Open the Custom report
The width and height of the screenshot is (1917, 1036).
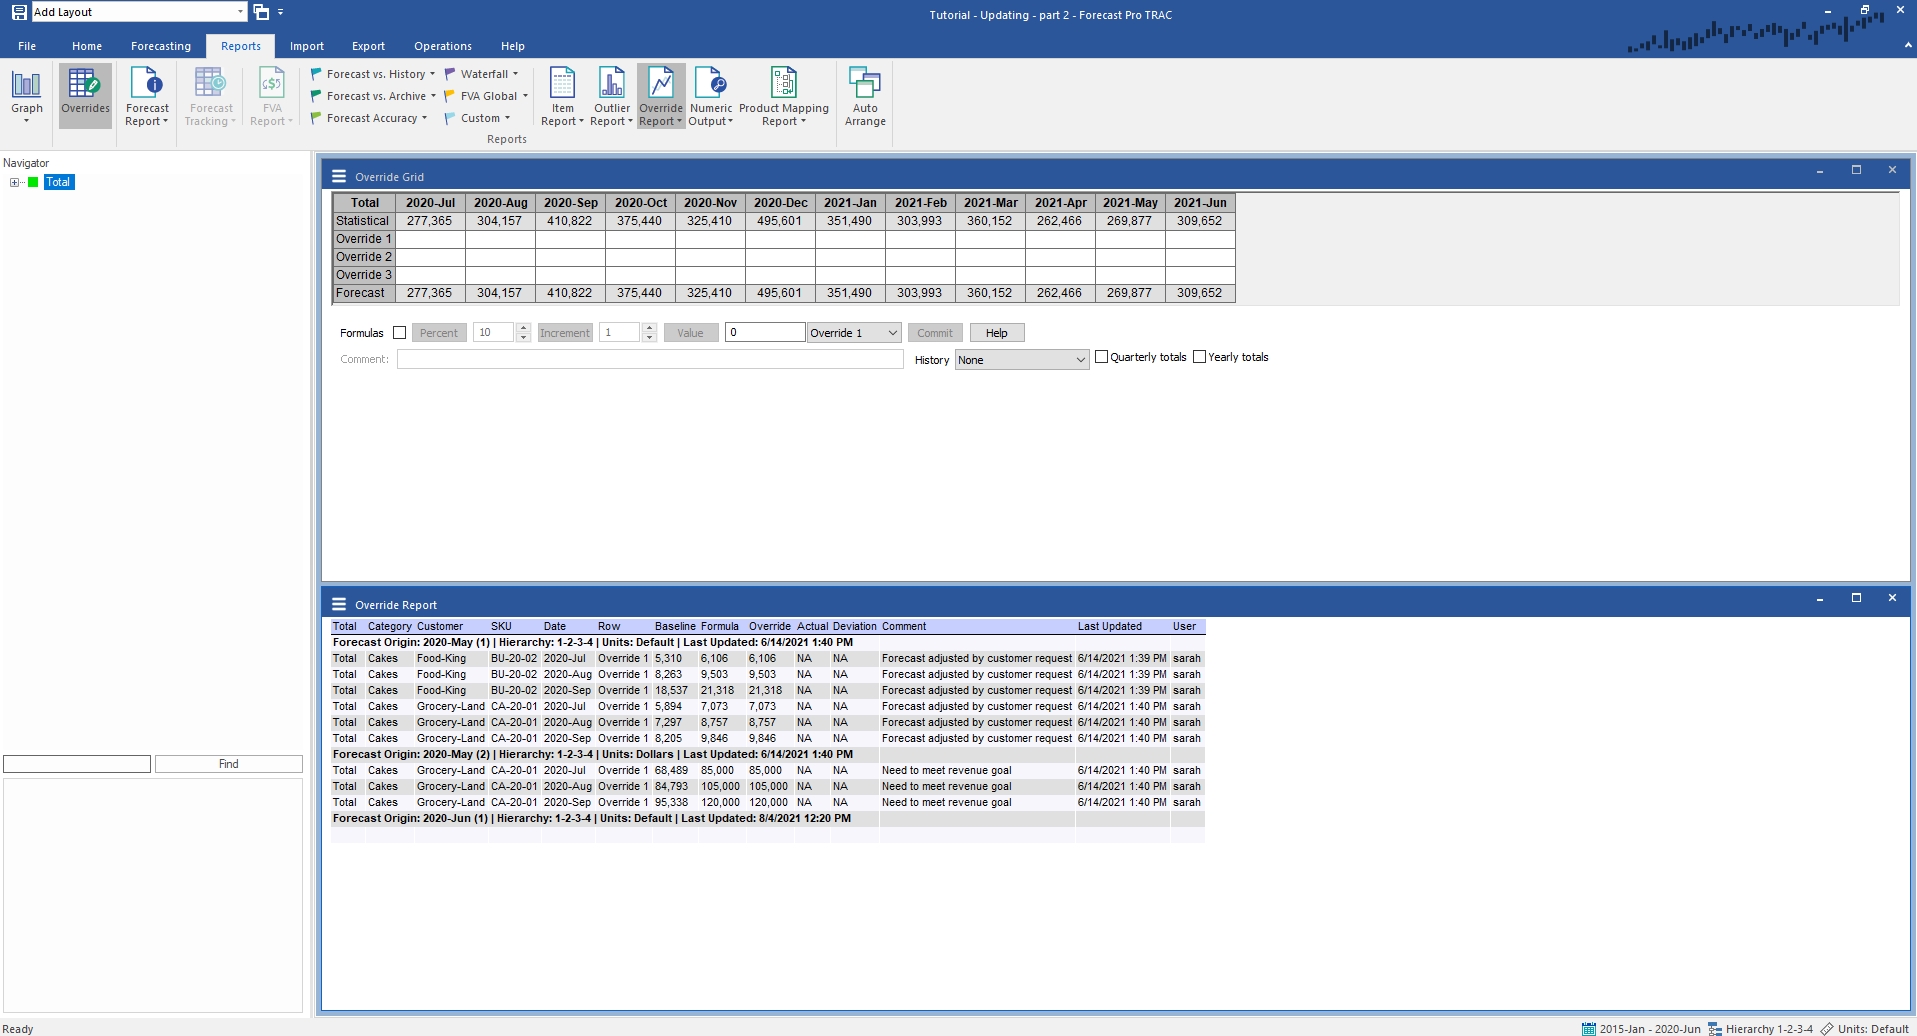point(477,118)
